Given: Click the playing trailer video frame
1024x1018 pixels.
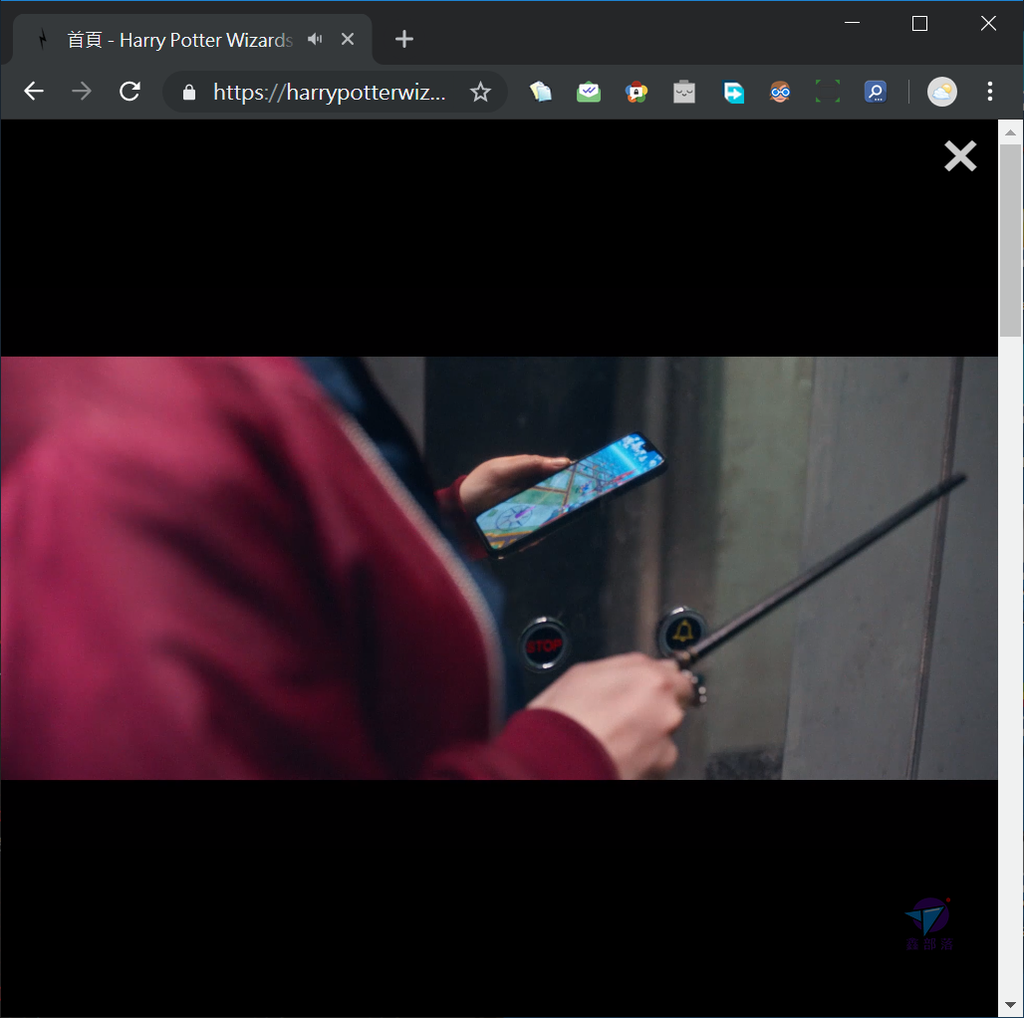Looking at the screenshot, I should [x=499, y=568].
